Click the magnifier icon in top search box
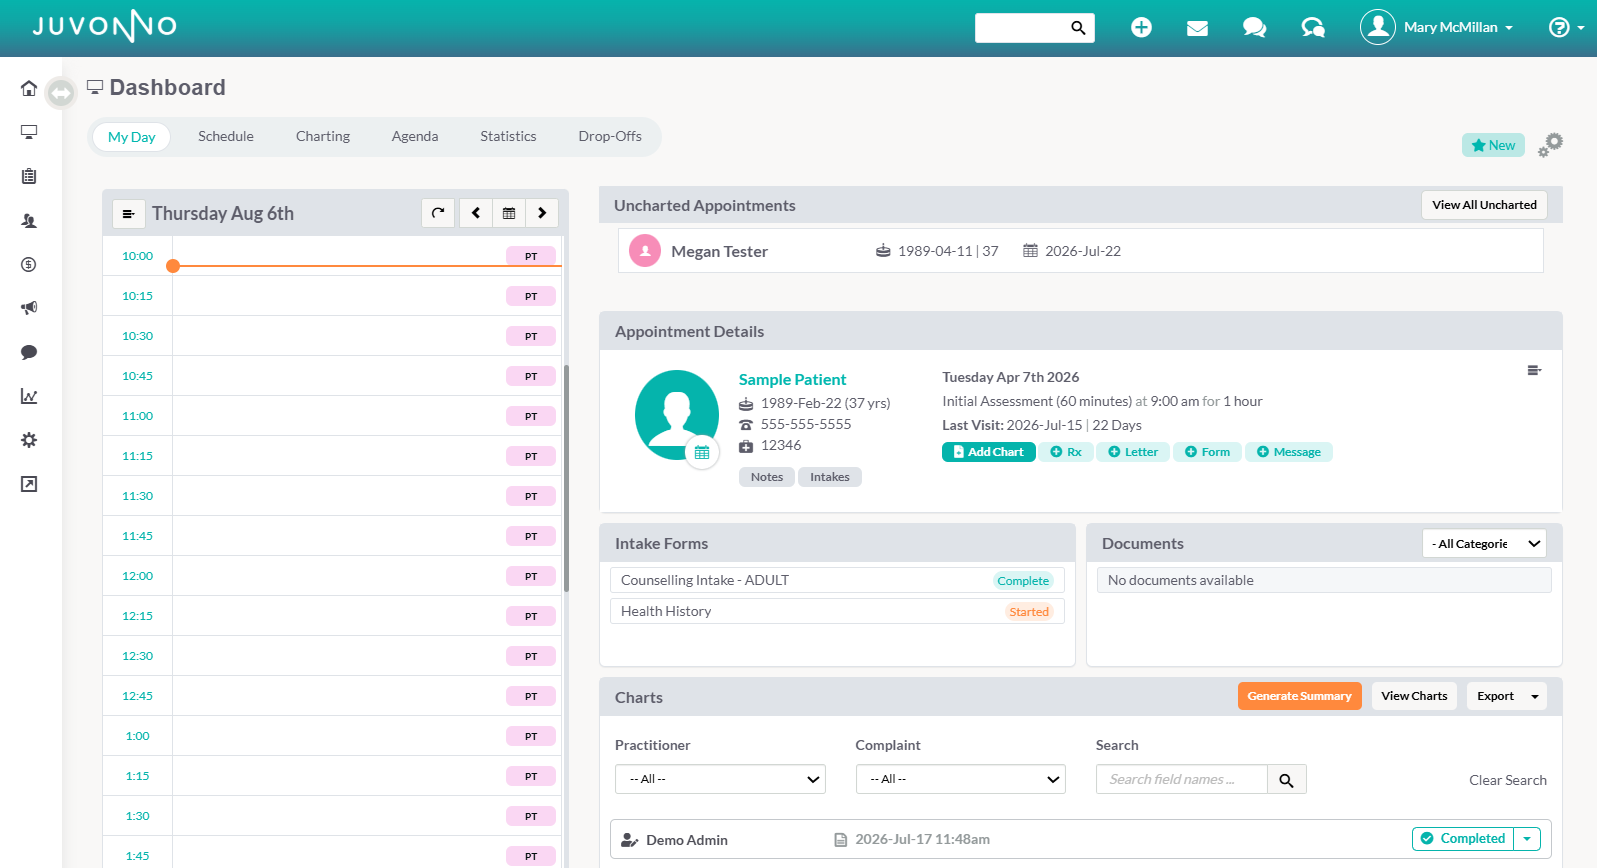 click(1078, 28)
